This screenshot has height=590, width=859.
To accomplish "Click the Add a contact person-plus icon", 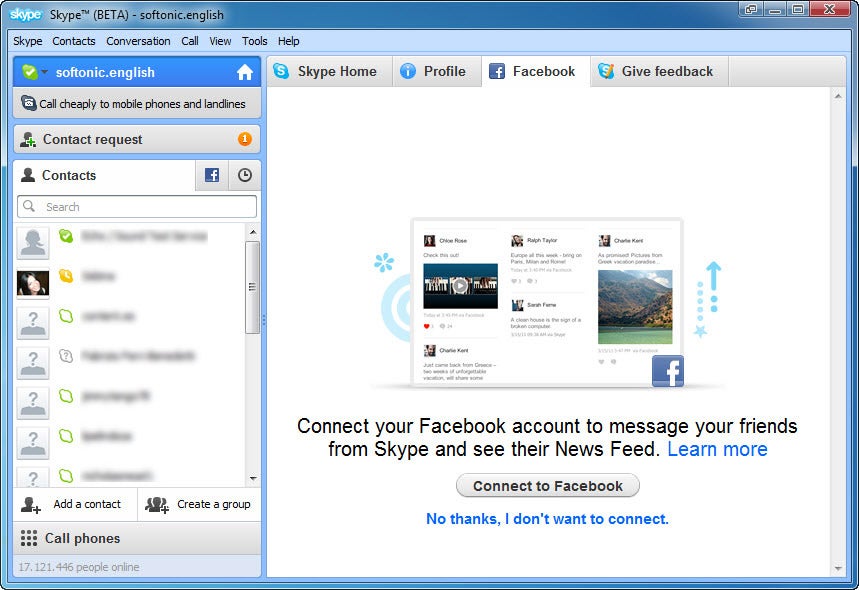I will tap(31, 505).
